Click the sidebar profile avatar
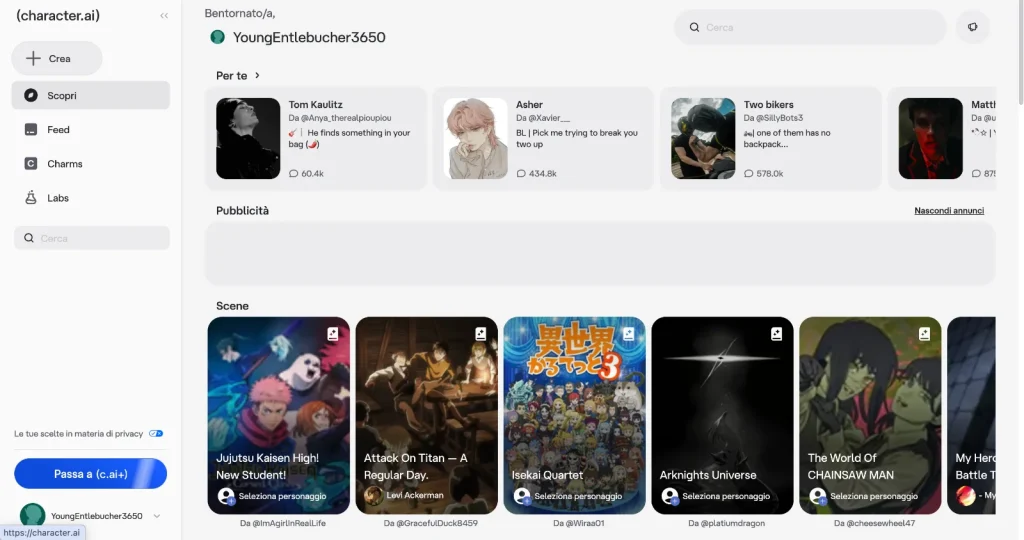 pos(33,515)
